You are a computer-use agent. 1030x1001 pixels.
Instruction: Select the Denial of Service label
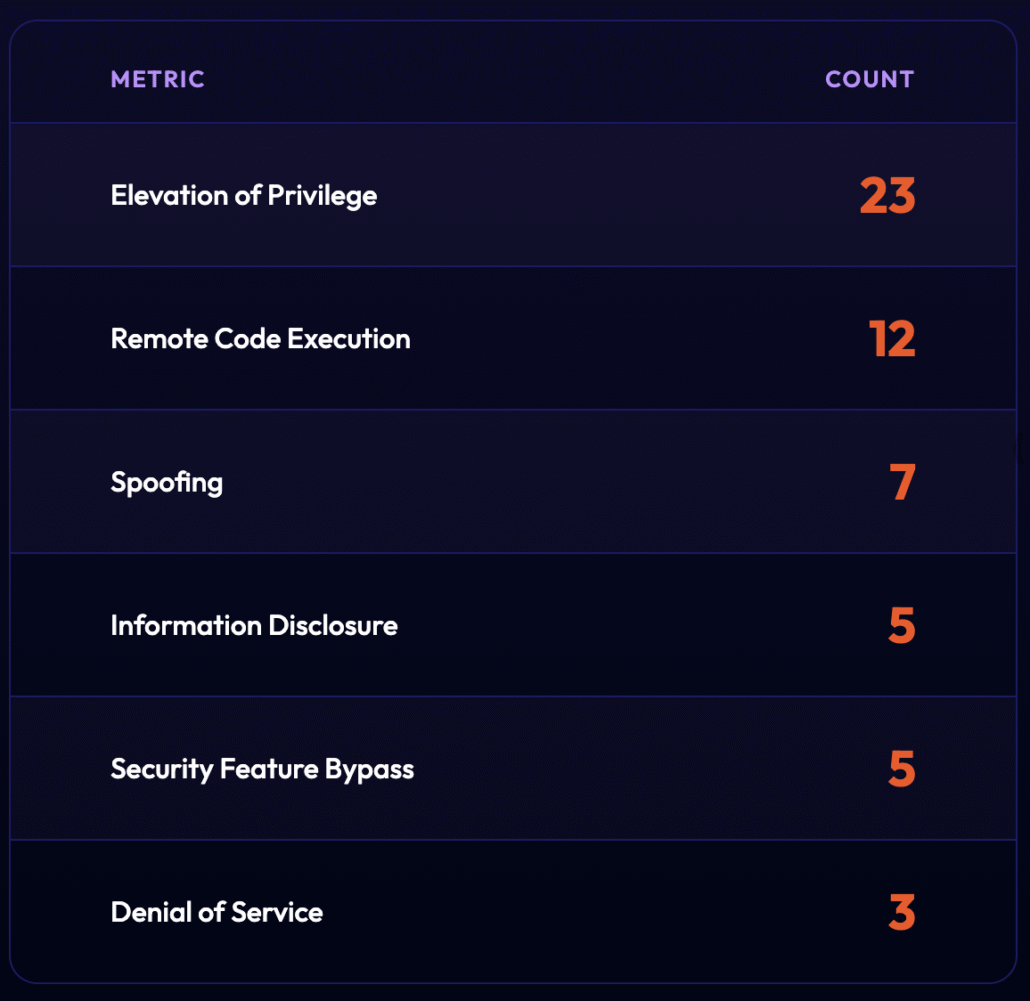click(x=217, y=912)
